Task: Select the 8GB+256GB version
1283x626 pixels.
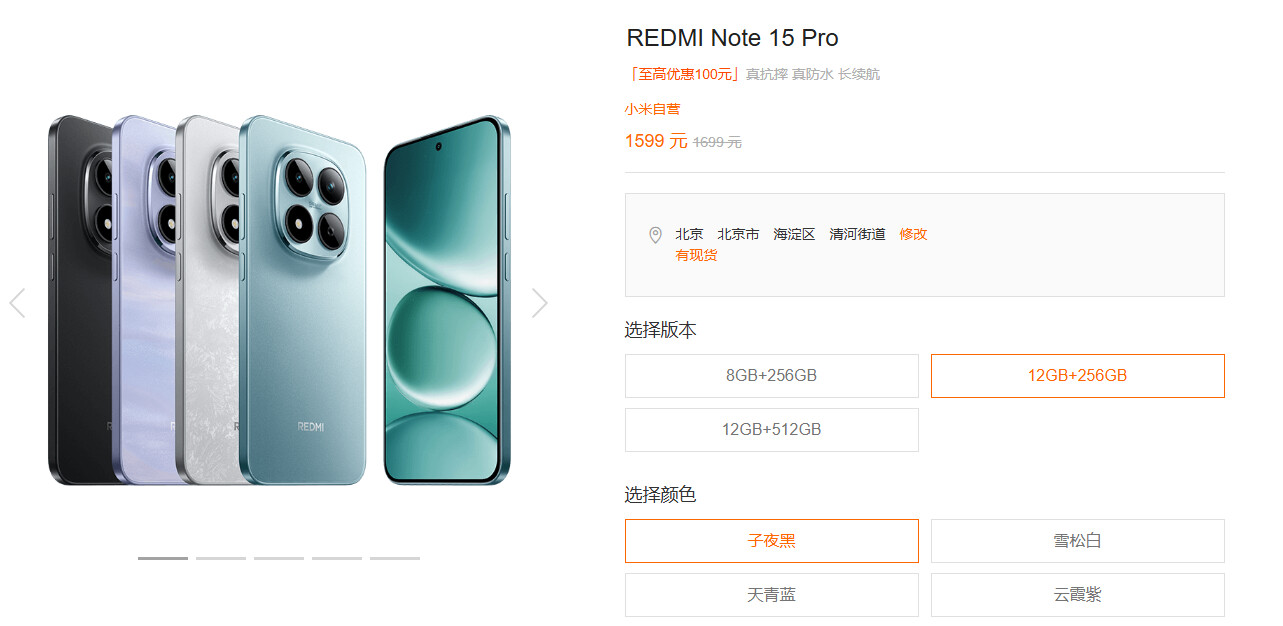Action: click(x=772, y=376)
